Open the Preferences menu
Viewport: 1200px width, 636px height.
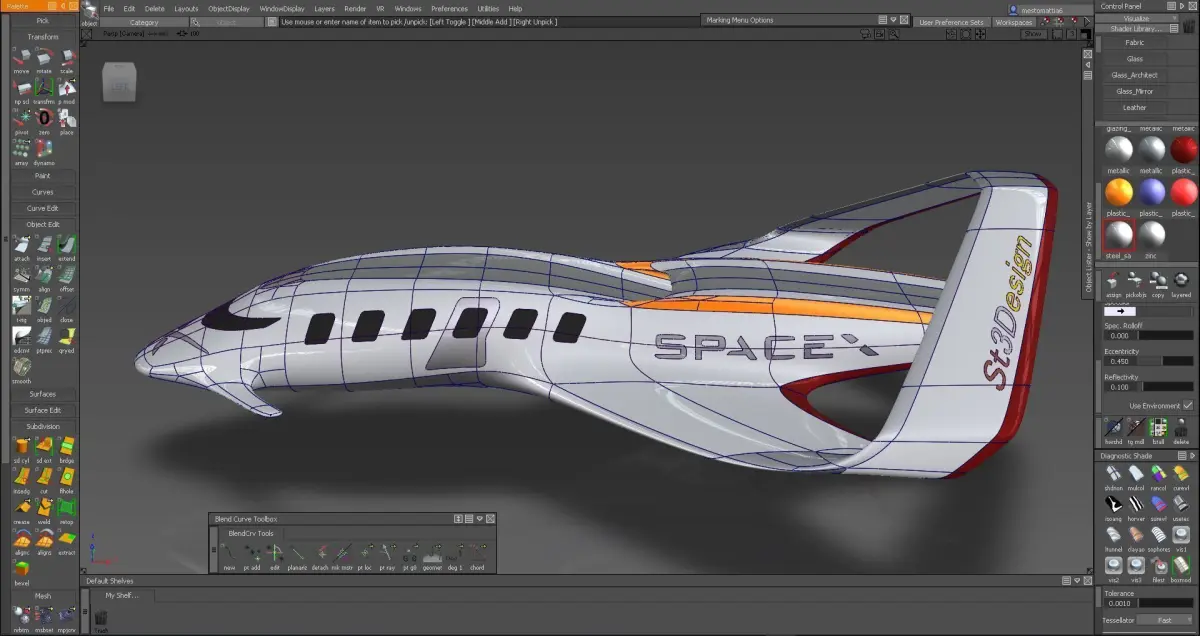tap(449, 8)
